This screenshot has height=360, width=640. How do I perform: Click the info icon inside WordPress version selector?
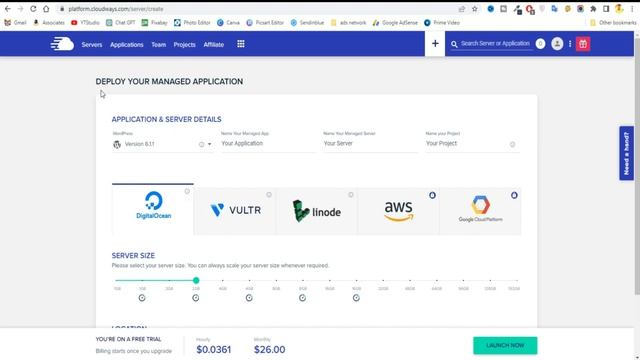pyautogui.click(x=201, y=144)
